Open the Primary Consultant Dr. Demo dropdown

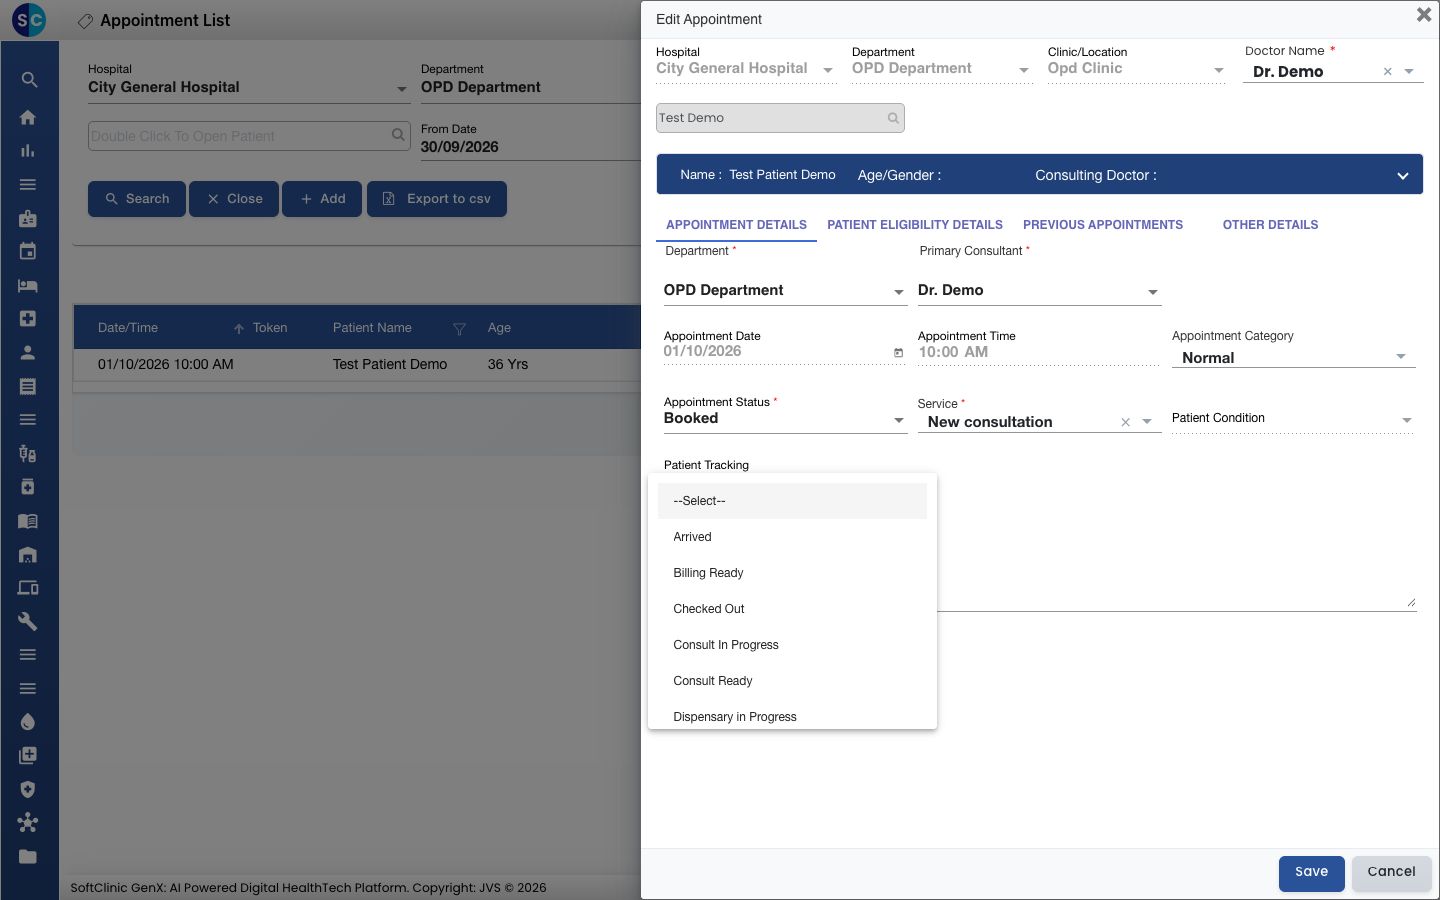click(1038, 291)
